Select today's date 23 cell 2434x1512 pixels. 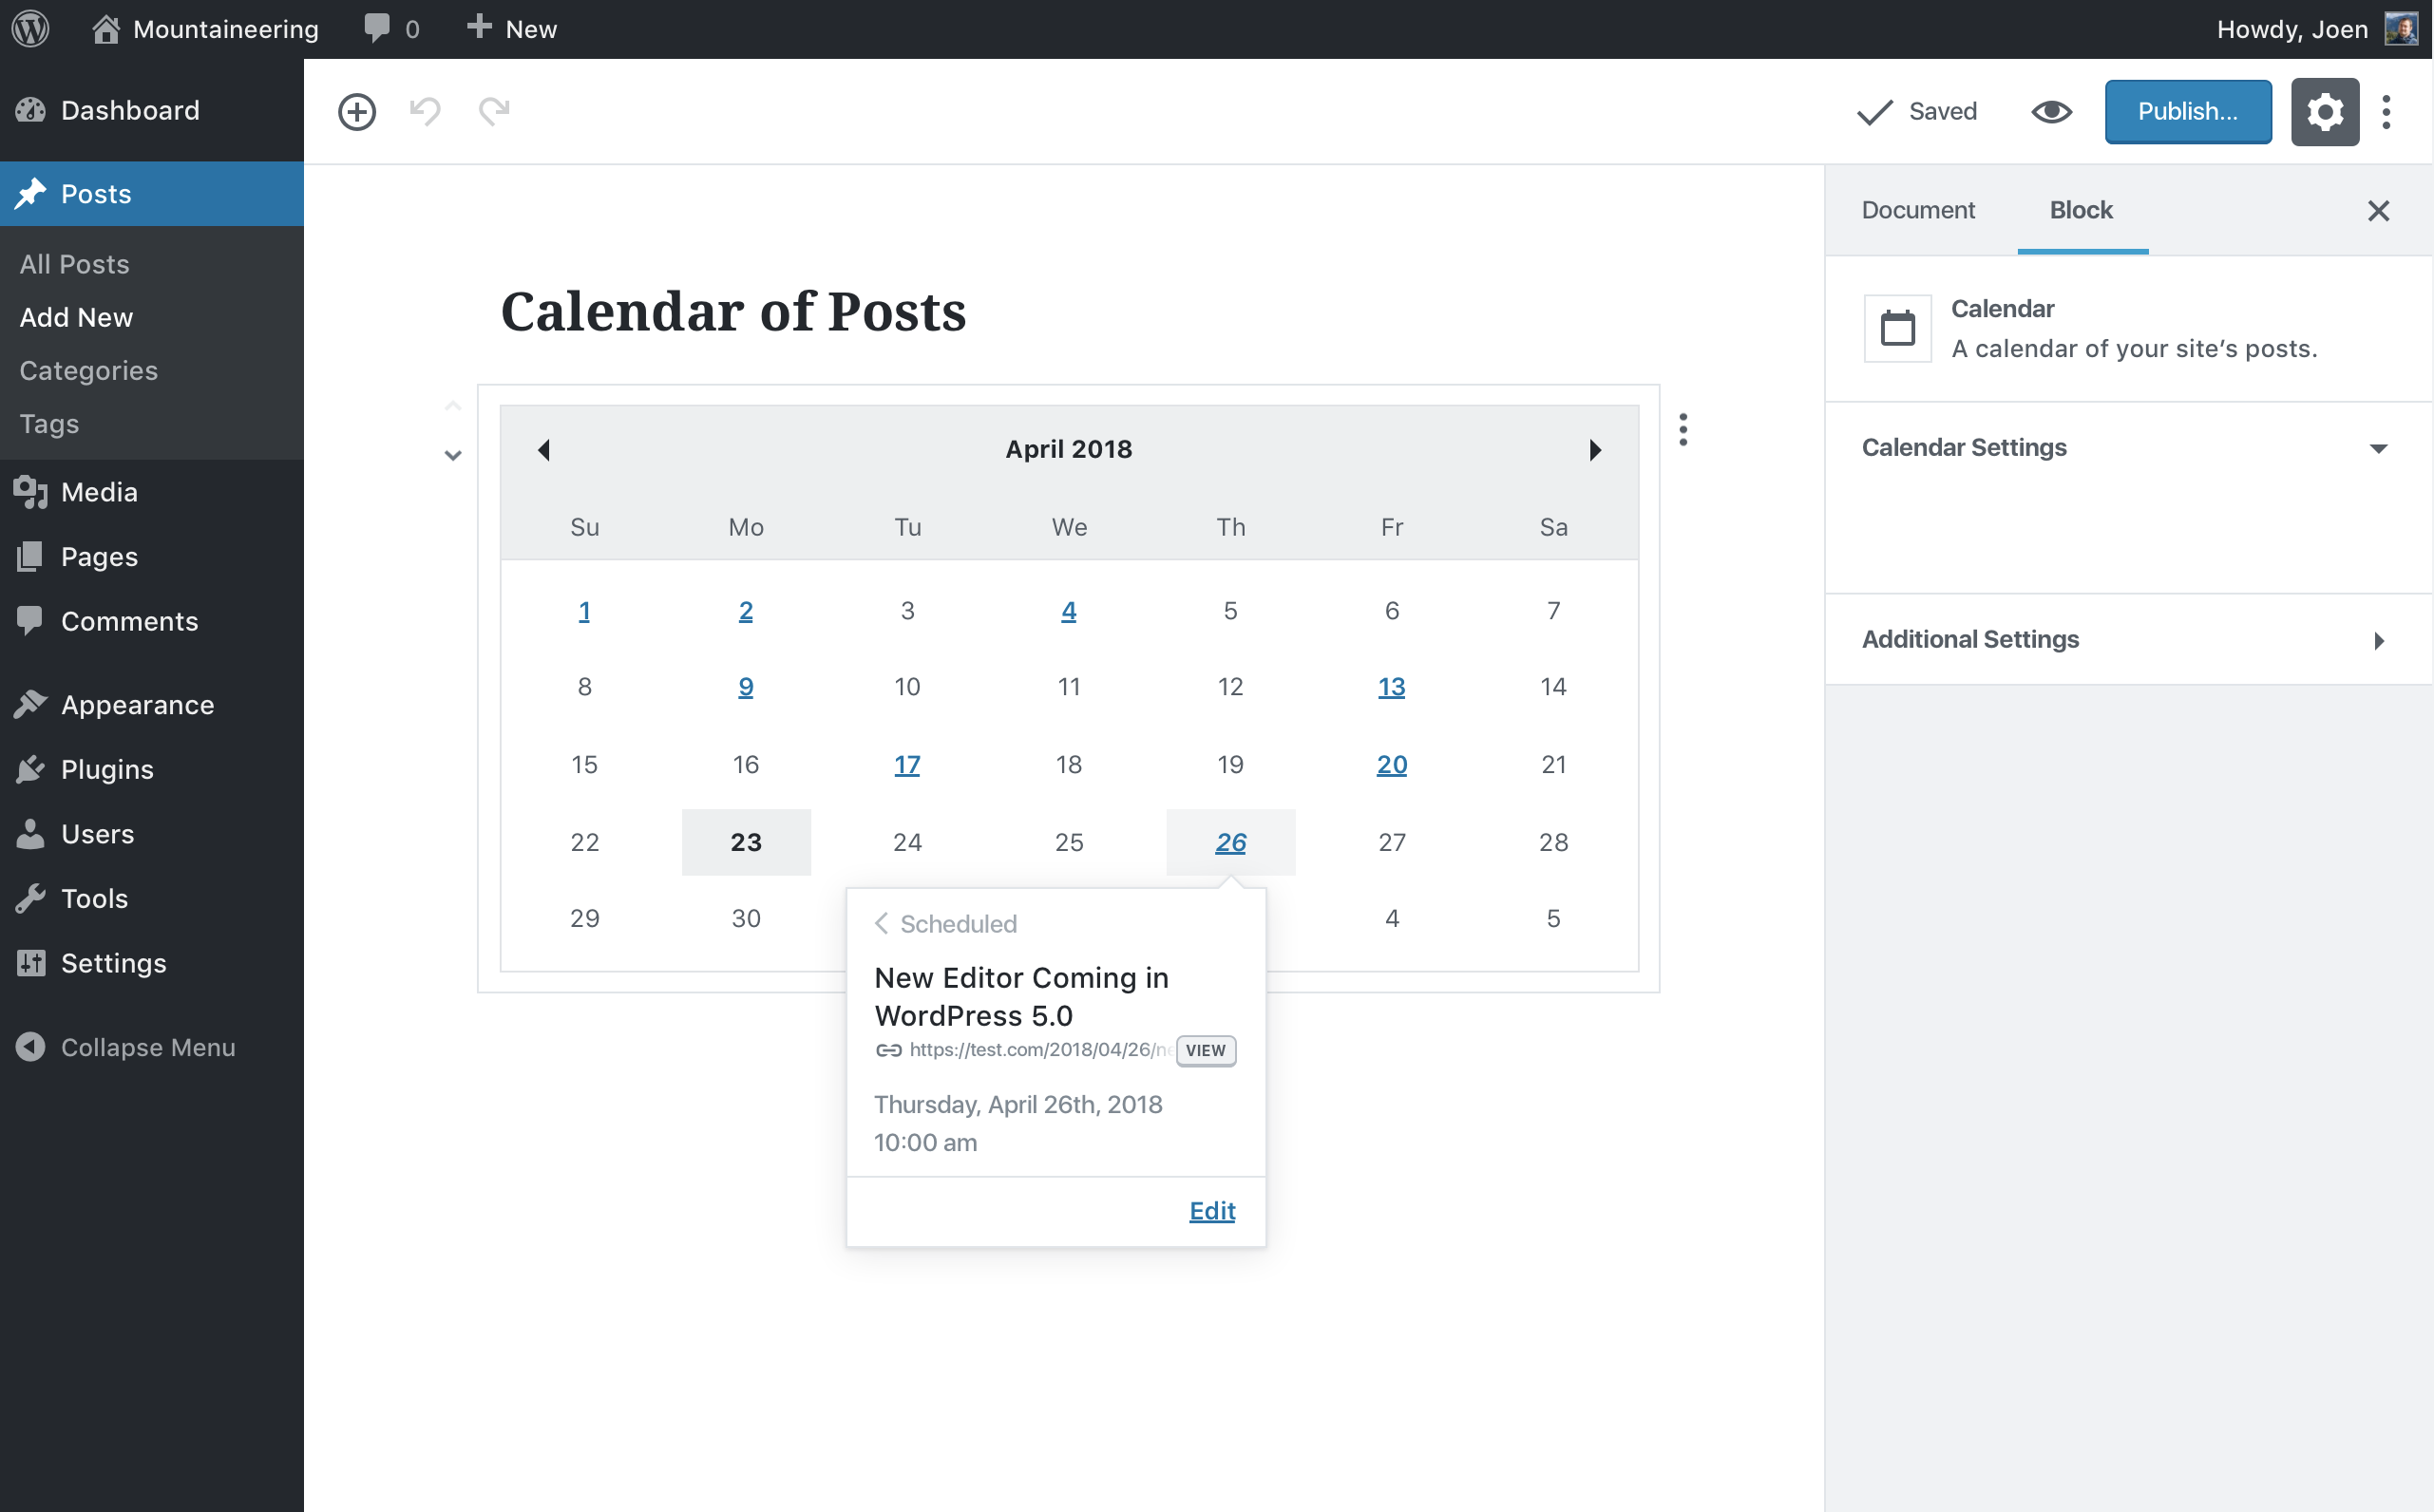click(x=746, y=842)
